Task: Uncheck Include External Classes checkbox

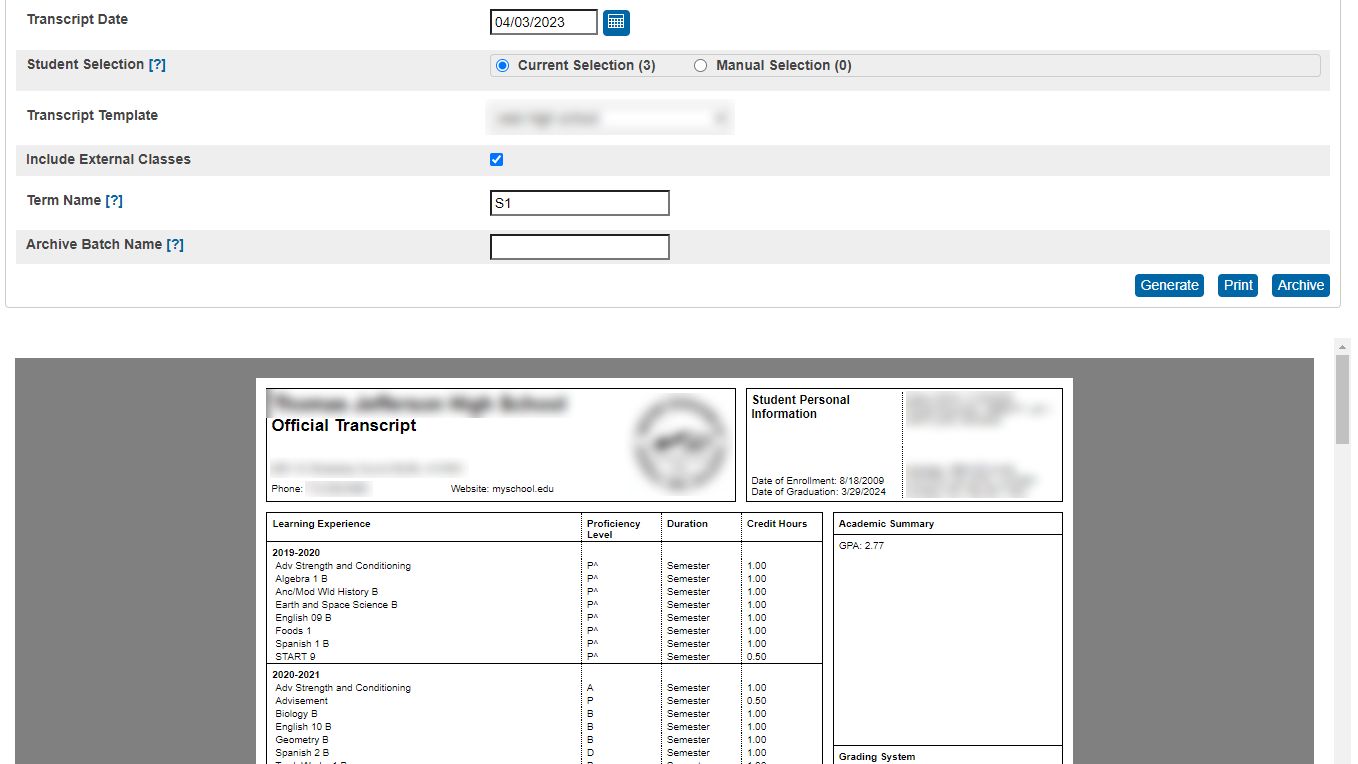Action: [497, 159]
